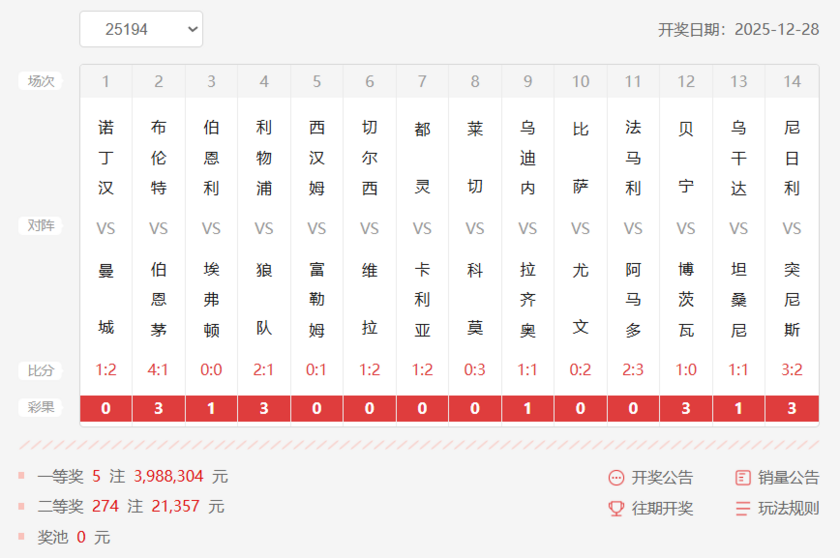Screen dimensions: 840x558
Task: Click home team 切尔西 in match 6
Action: [x=370, y=158]
